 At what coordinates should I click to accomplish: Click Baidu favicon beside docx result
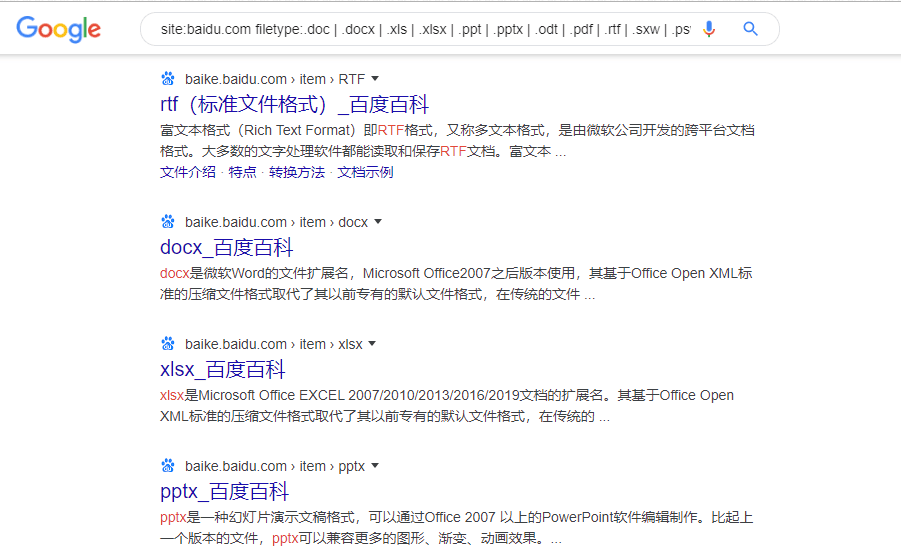(168, 222)
